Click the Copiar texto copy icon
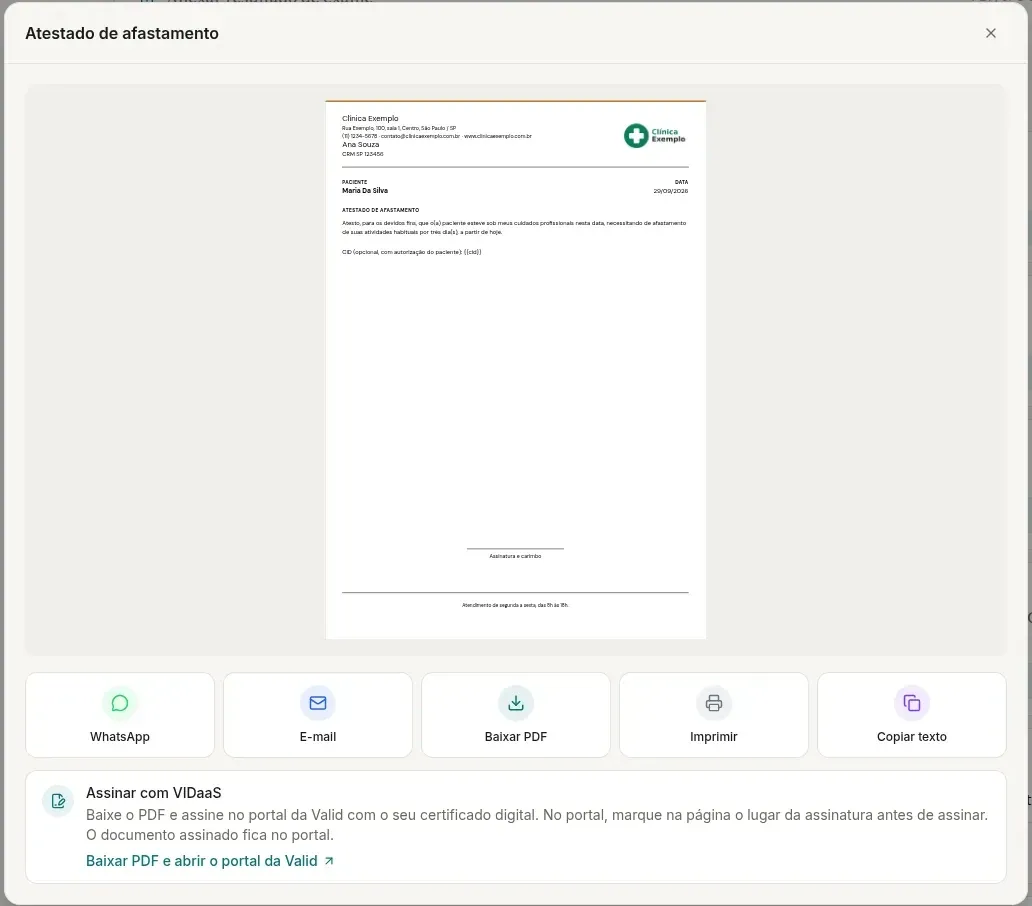The image size is (1032, 906). point(912,703)
